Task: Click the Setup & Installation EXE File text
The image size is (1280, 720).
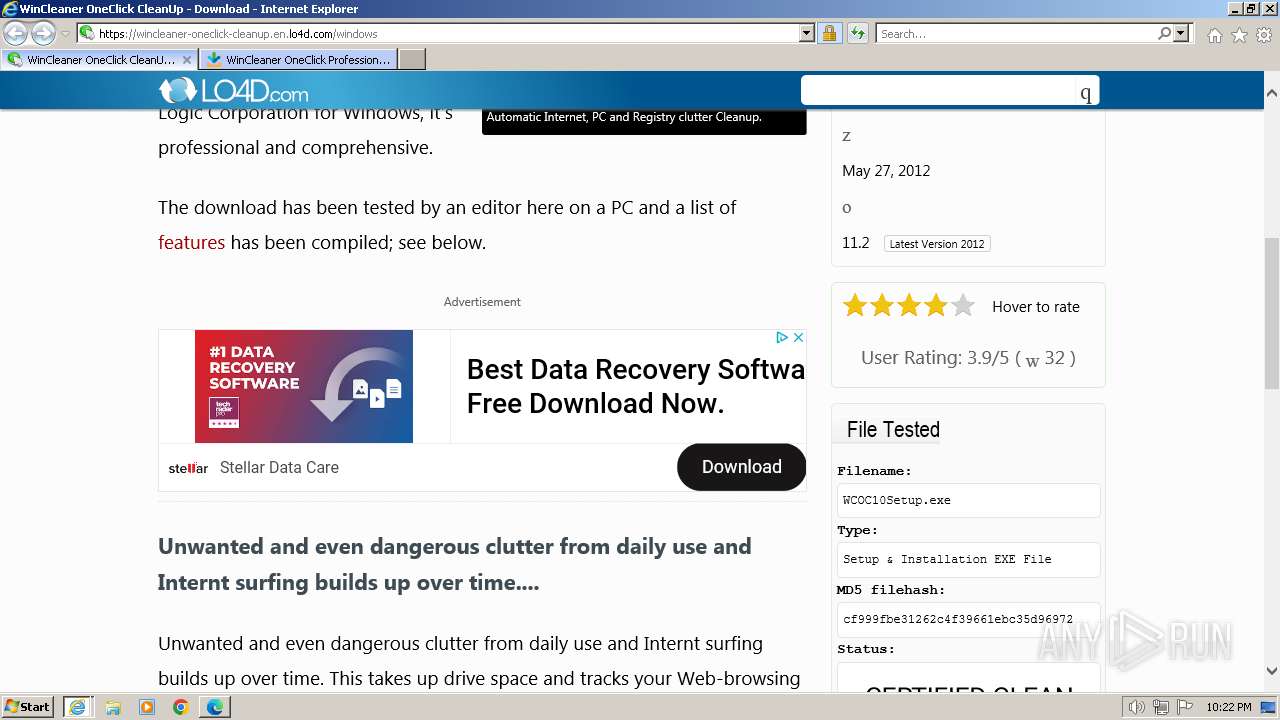Action: coord(947,559)
